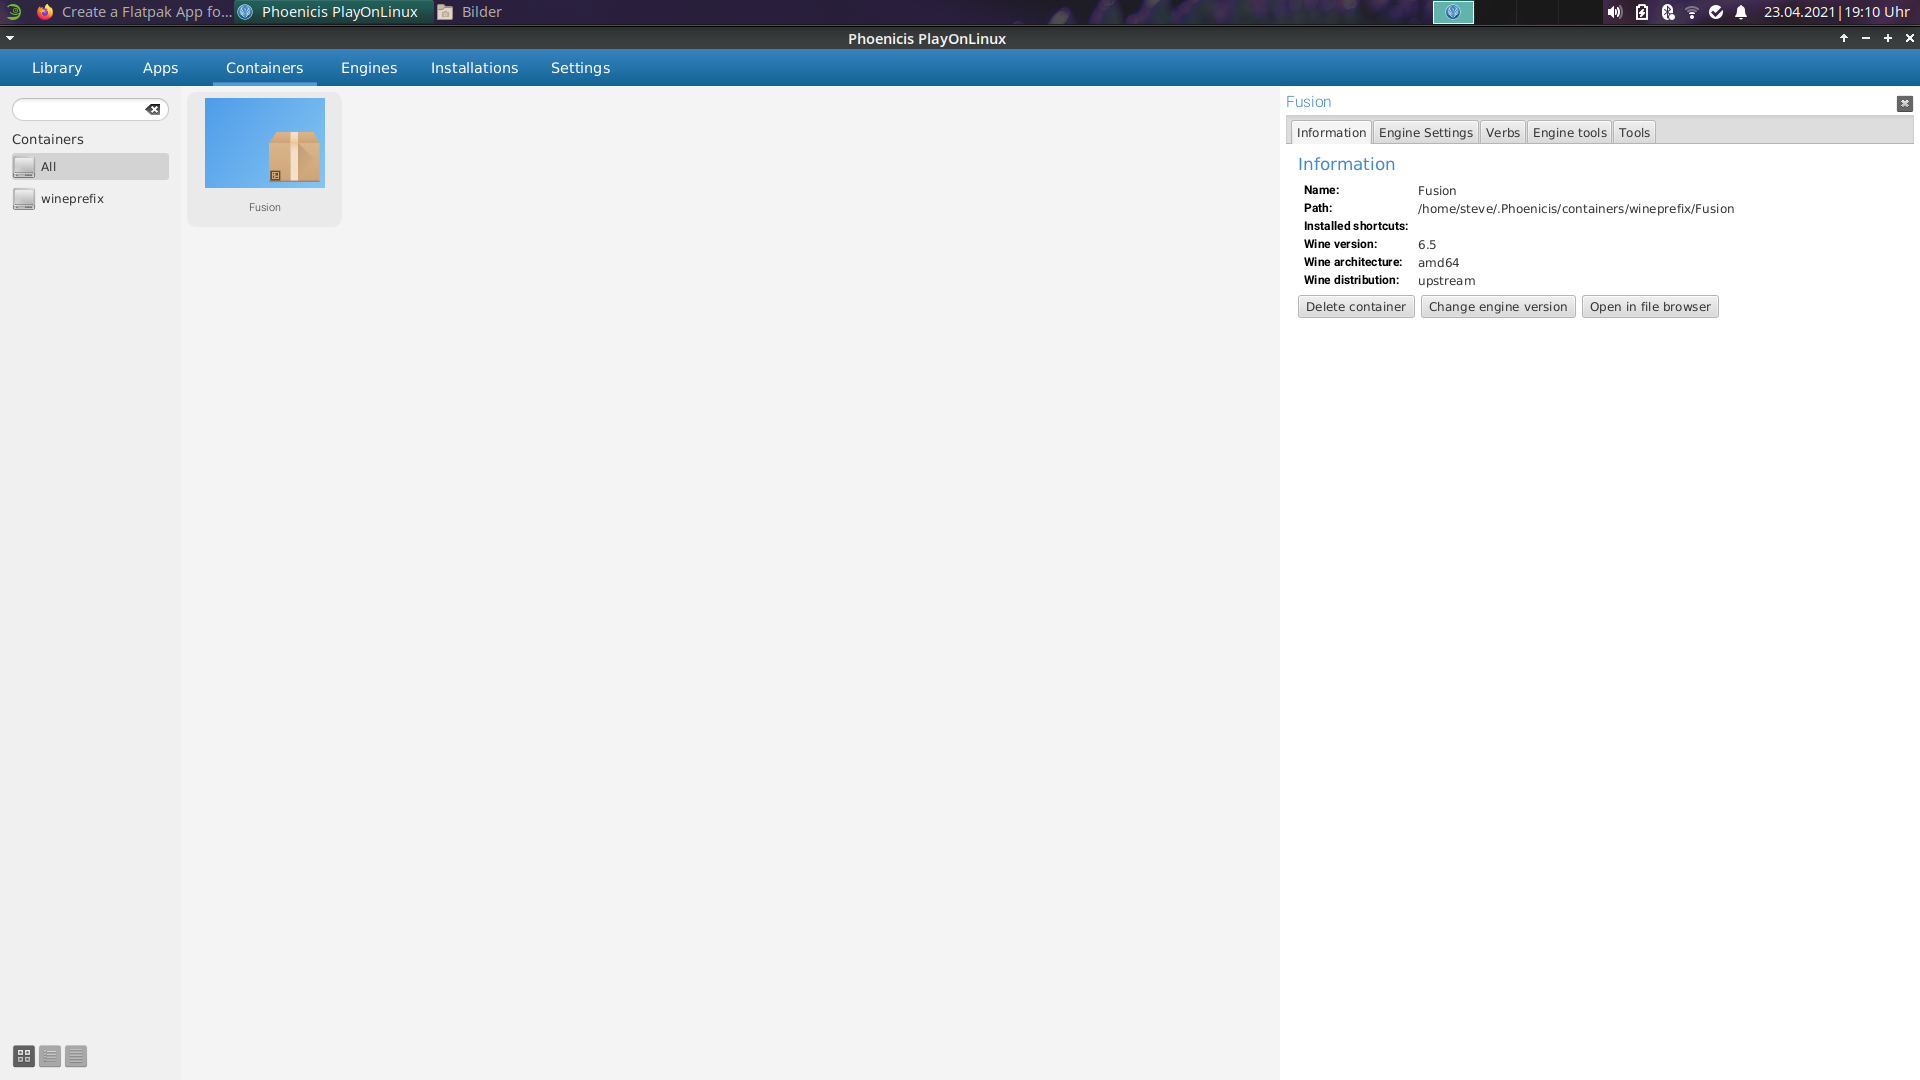This screenshot has width=1920, height=1080.
Task: Open the Installations section
Action: pyautogui.click(x=474, y=68)
